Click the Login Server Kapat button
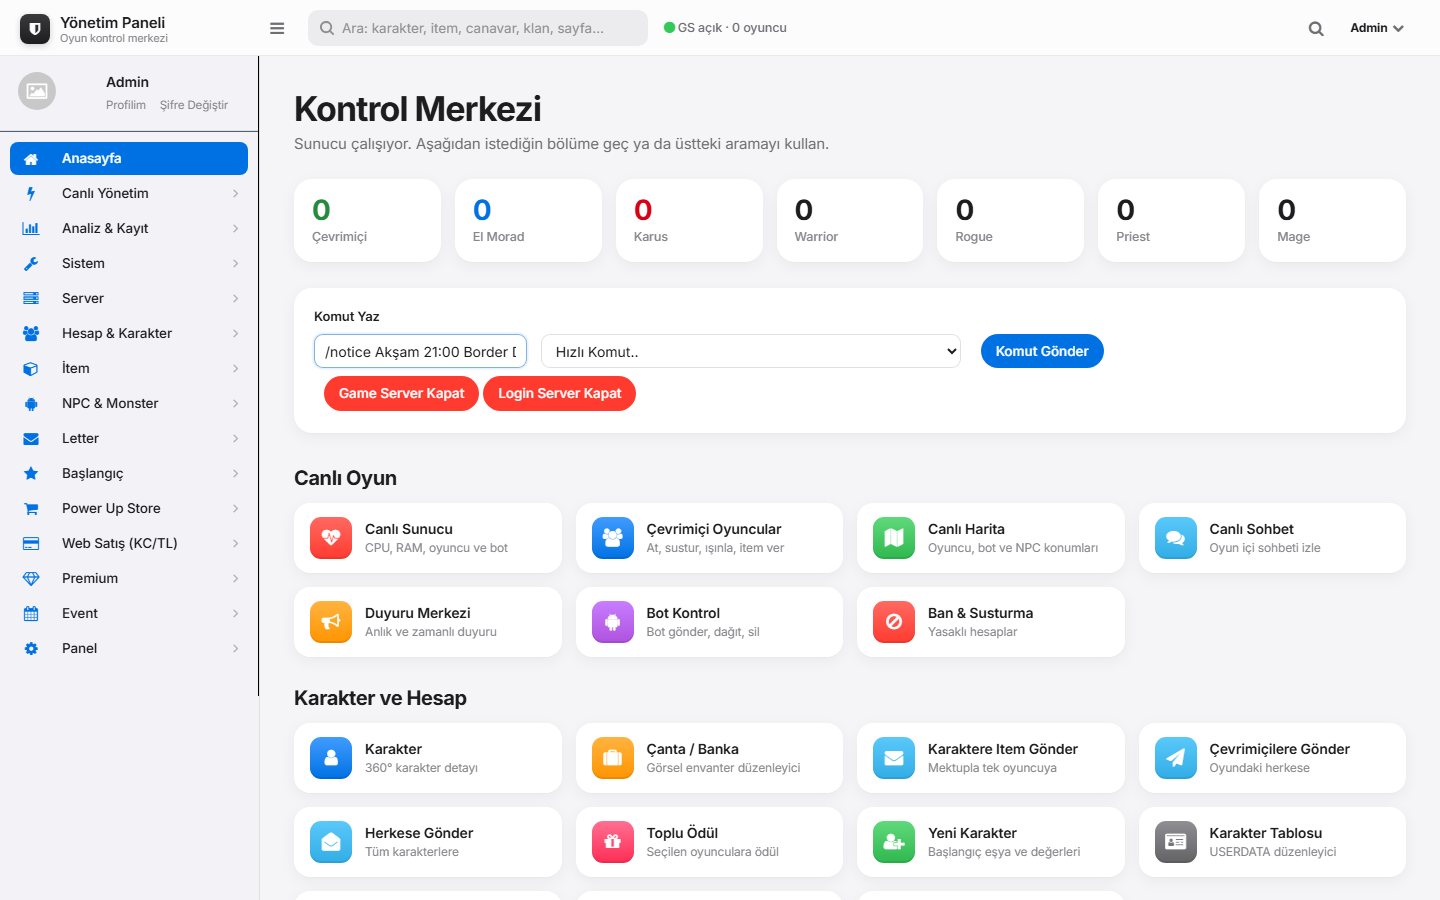1440x900 pixels. pyautogui.click(x=559, y=393)
